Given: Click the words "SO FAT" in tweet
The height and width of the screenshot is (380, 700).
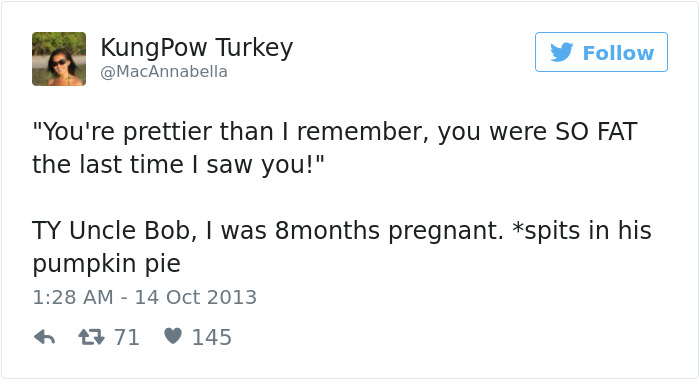Looking at the screenshot, I should tap(596, 132).
